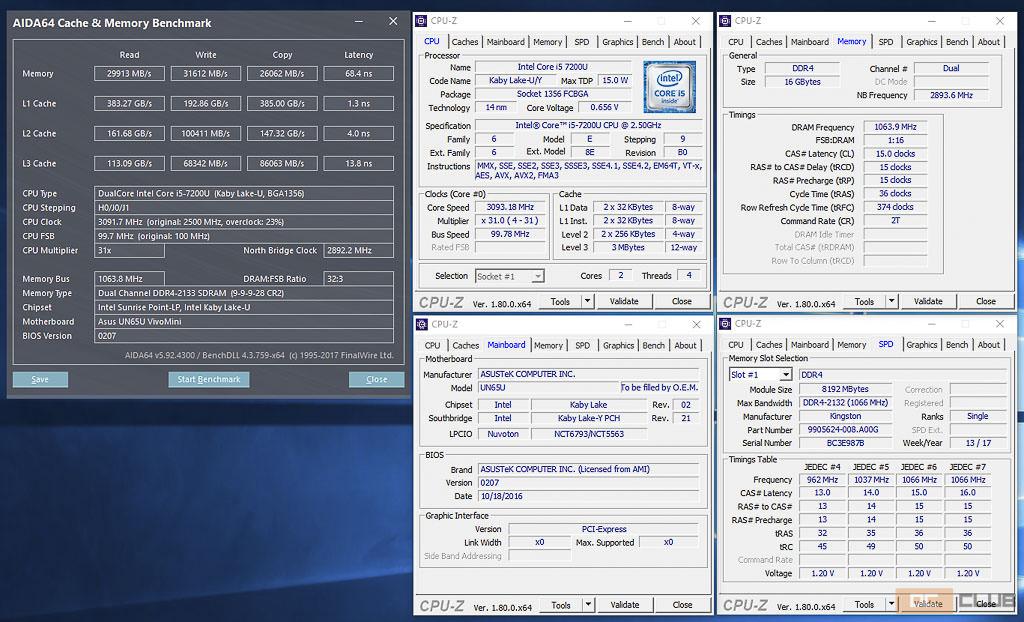Click the Core Voltage value 0.656 V

[605, 107]
